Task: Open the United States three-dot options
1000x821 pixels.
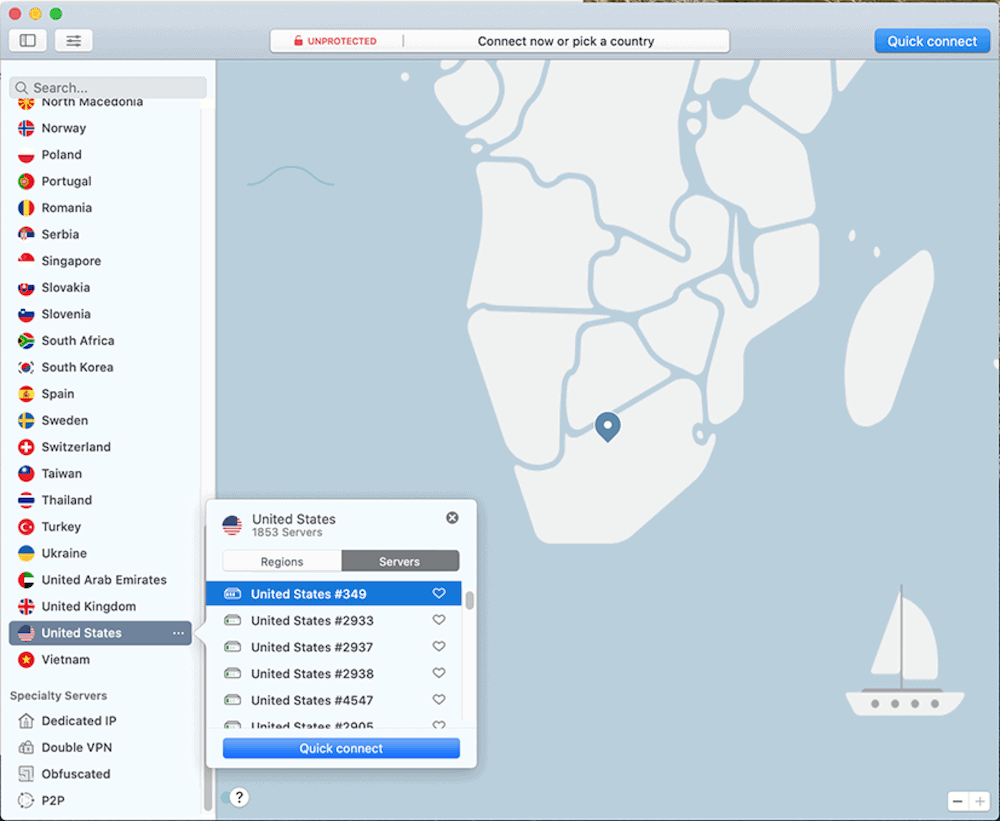Action: 178,633
